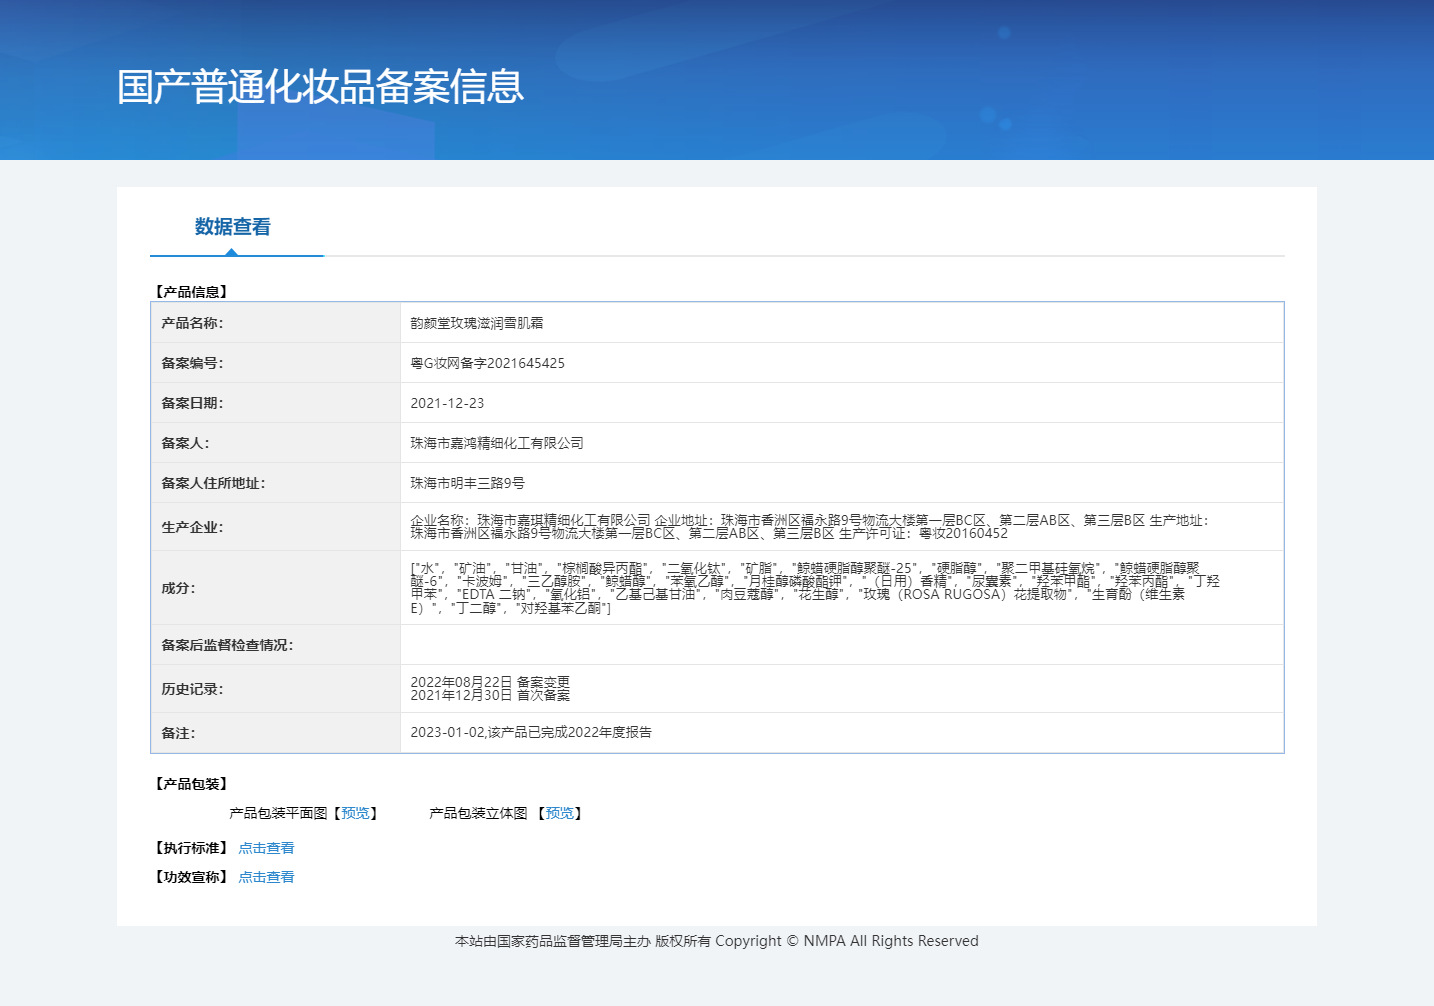Click the 产品名称 row label

pos(192,323)
